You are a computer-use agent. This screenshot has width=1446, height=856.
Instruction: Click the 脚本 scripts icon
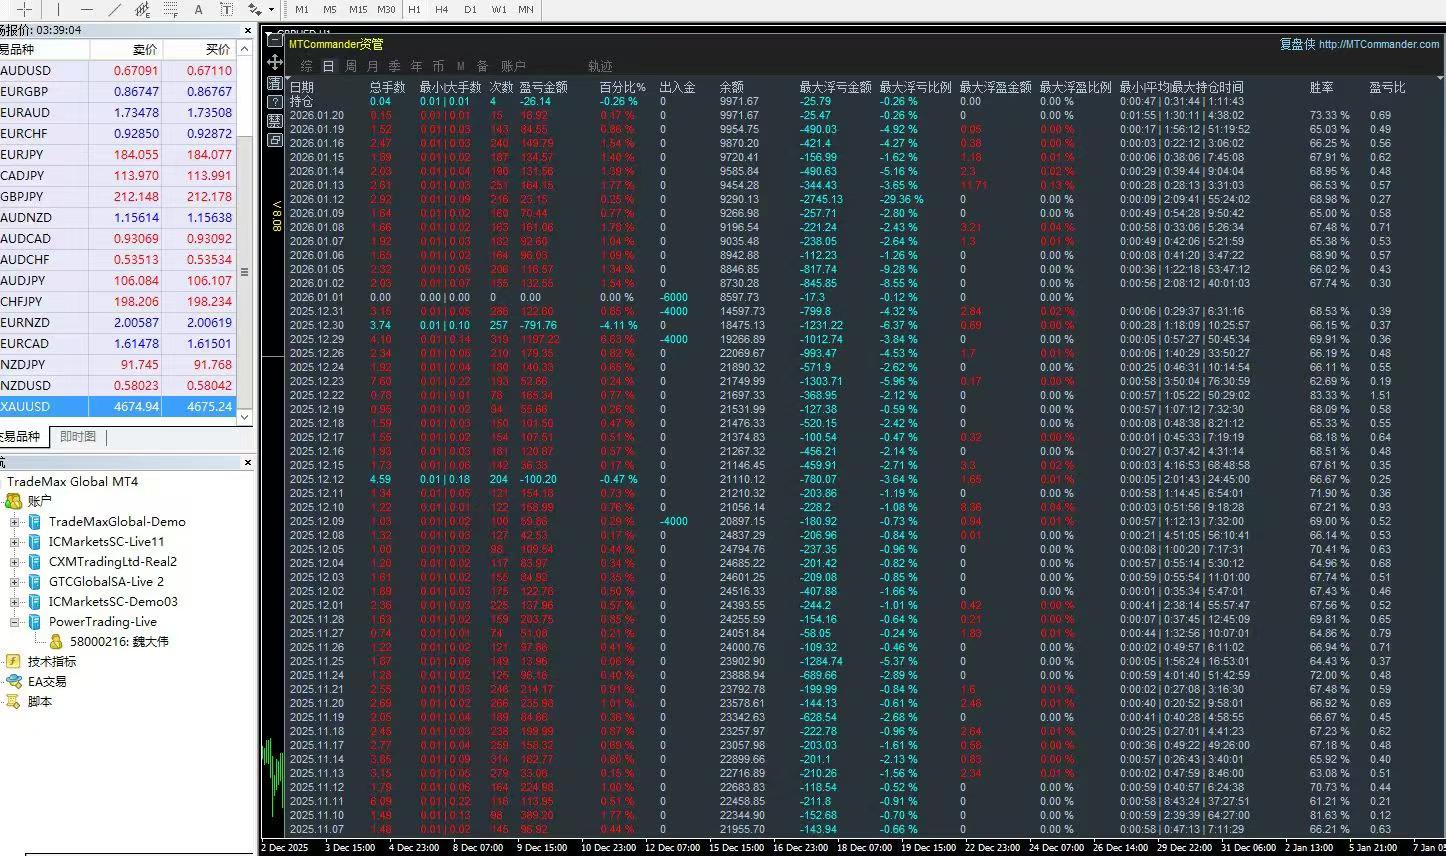click(13, 701)
